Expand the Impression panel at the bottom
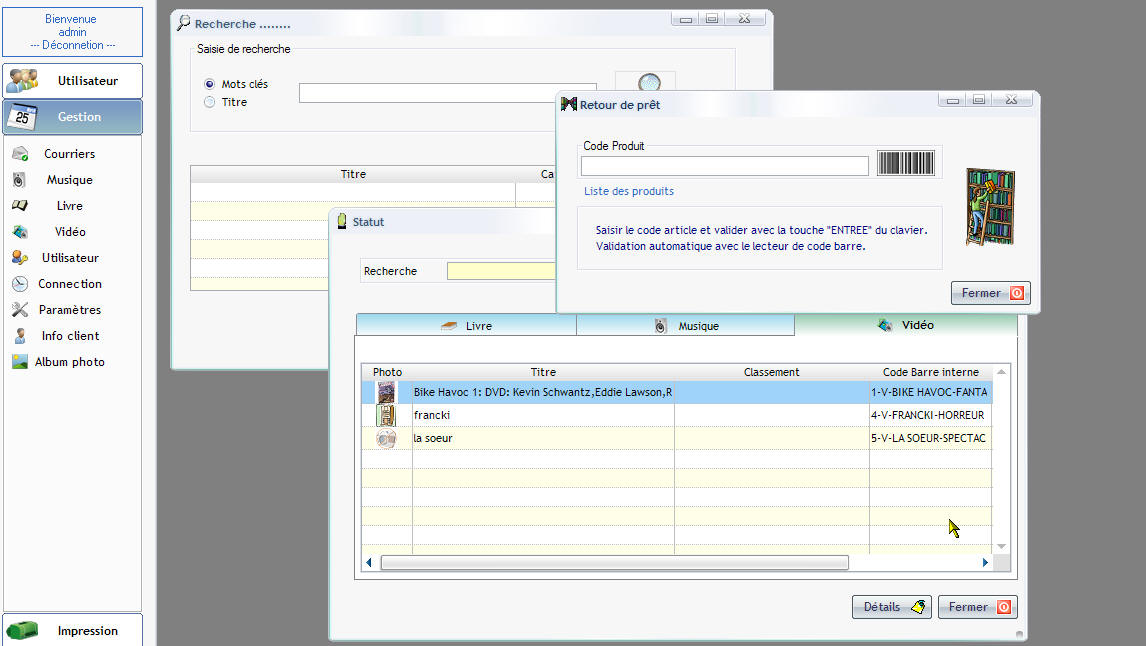Viewport: 1146px width, 646px height. pos(73,631)
